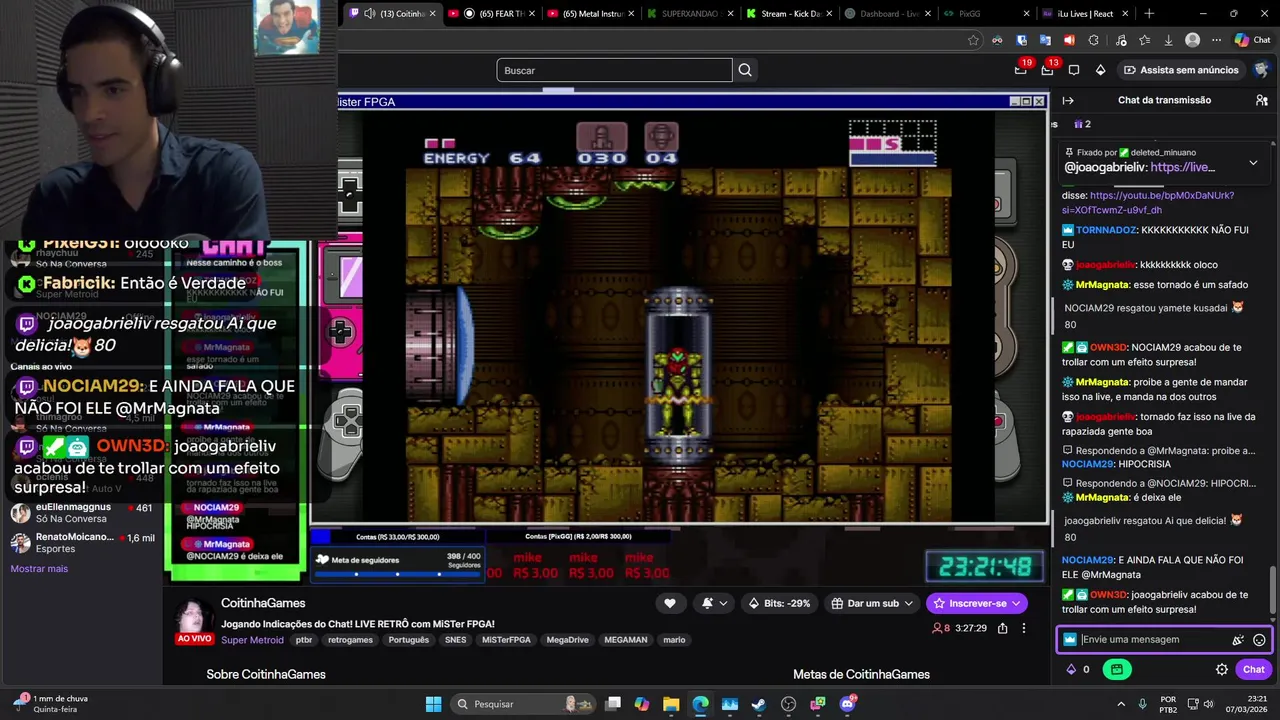Viewport: 1280px width, 720px height.
Task: Open chat settings gear icon
Action: (1222, 669)
